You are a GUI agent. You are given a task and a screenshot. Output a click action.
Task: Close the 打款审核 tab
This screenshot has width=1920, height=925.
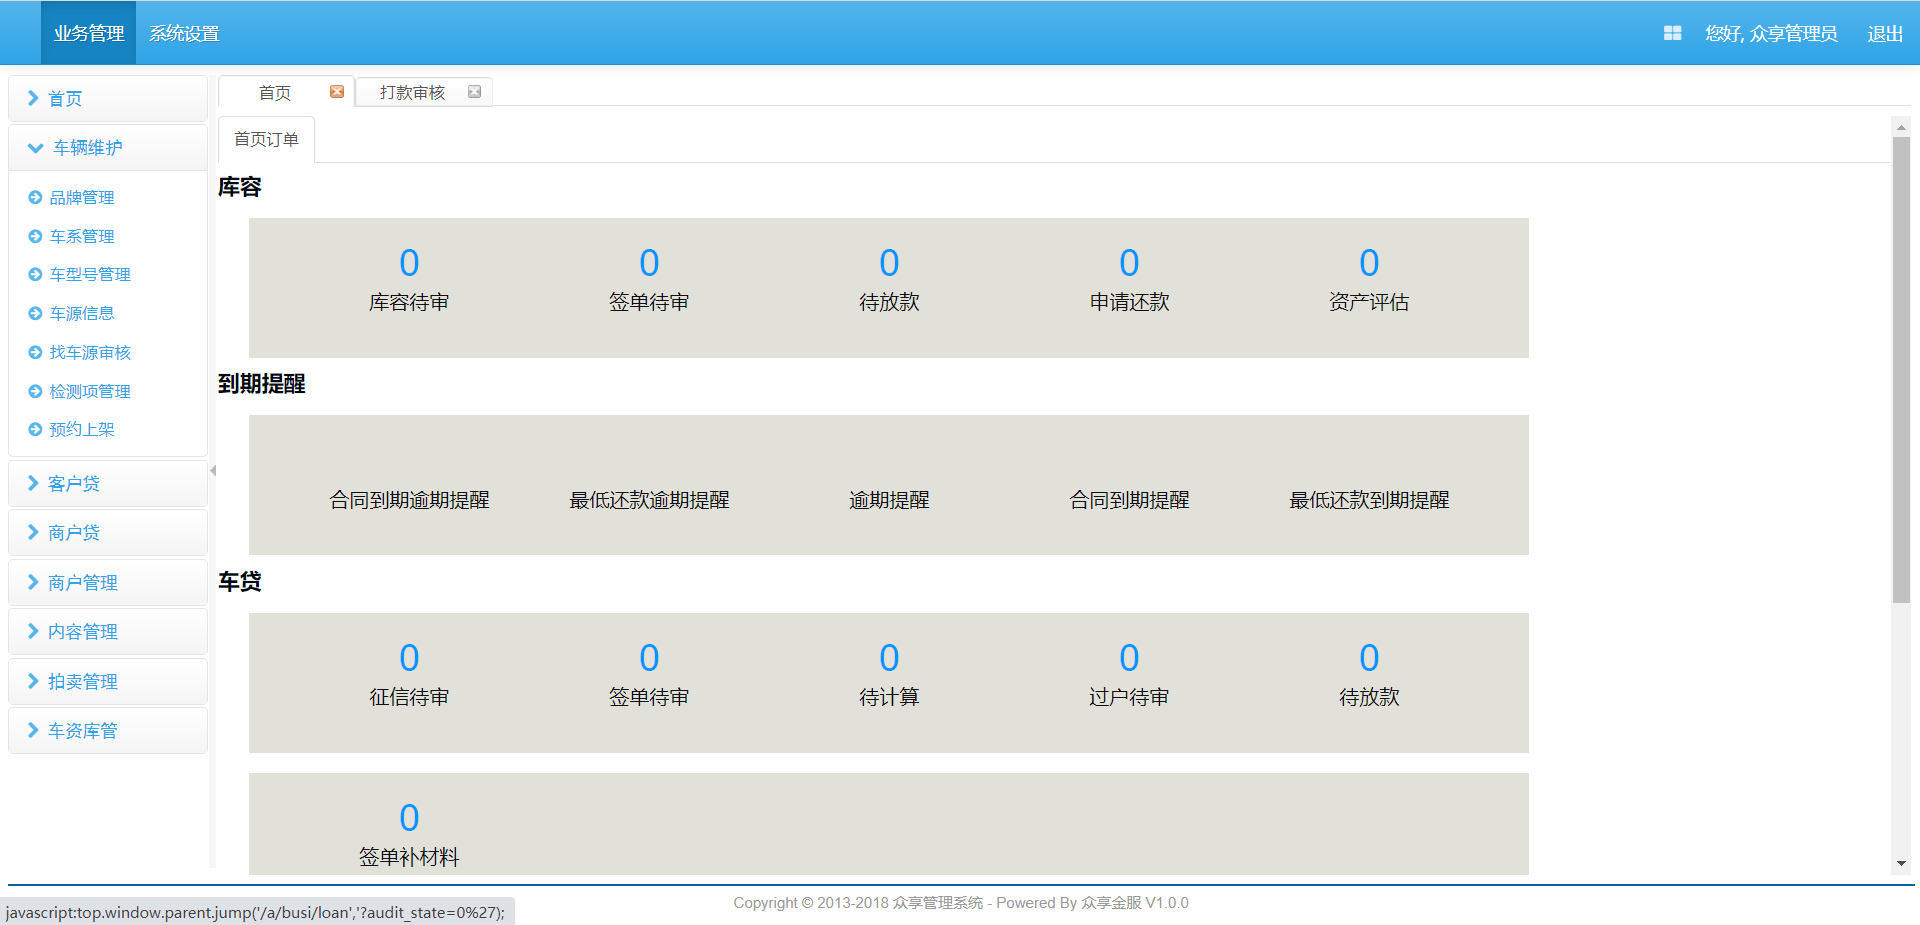(x=475, y=92)
